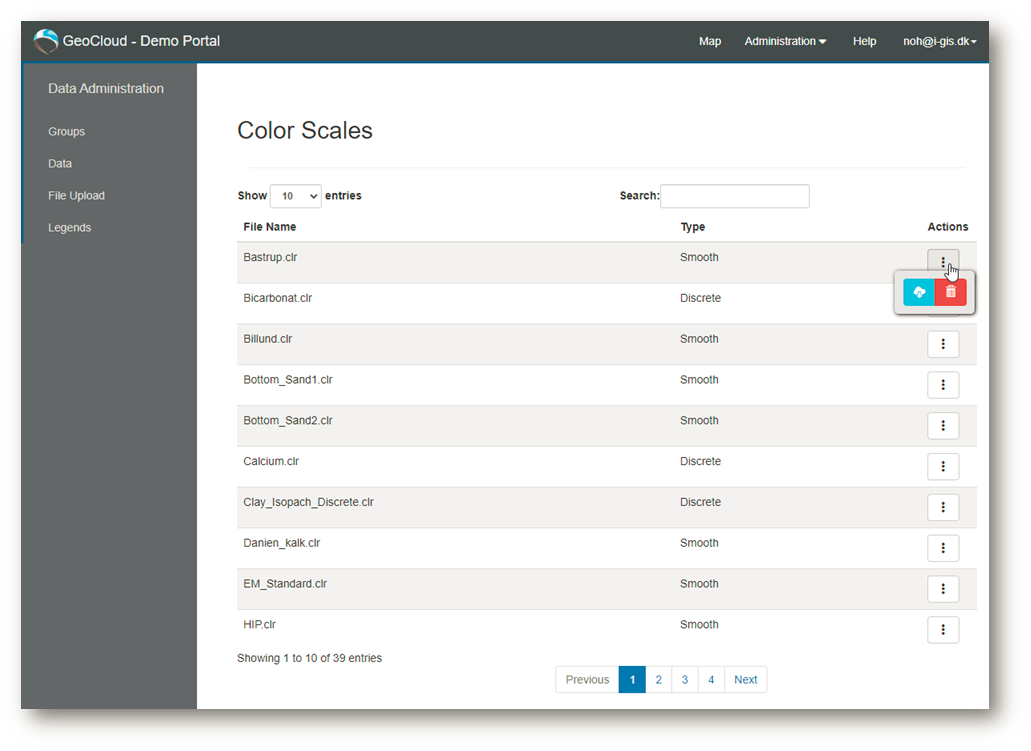Click the red trash delete icon
This screenshot has width=1031, height=751.
pos(951,292)
